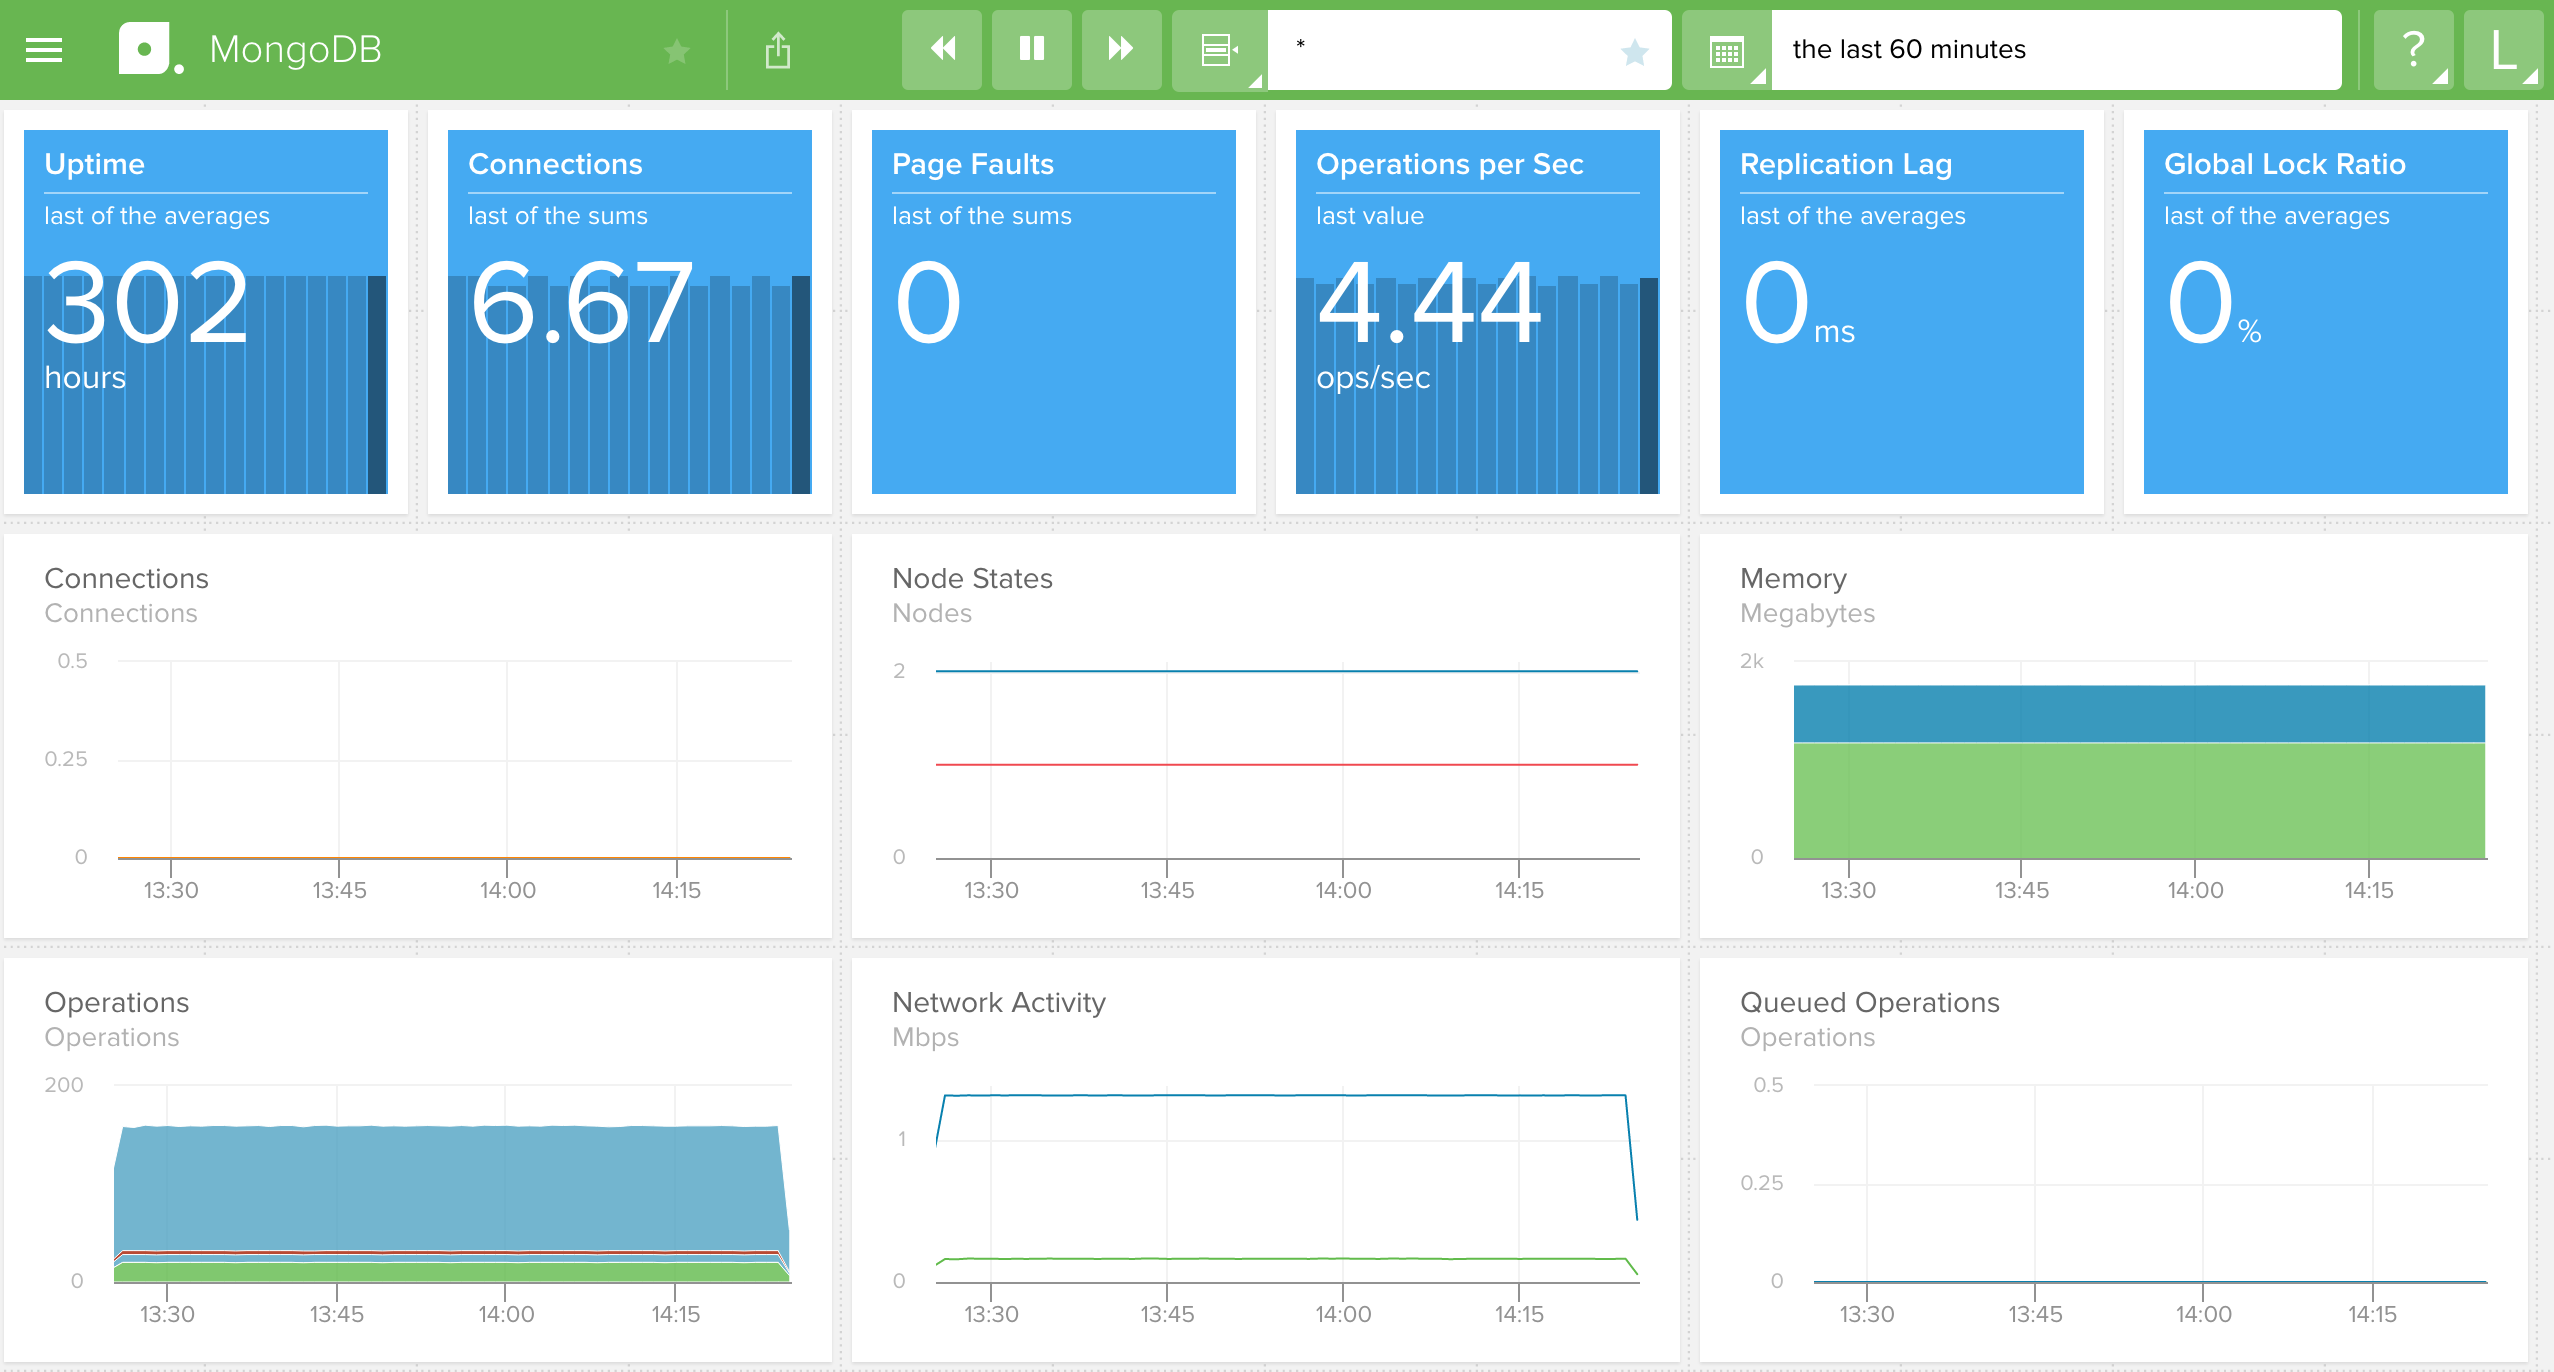Click the Connections line chart title
The image size is (2554, 1372).
(127, 578)
